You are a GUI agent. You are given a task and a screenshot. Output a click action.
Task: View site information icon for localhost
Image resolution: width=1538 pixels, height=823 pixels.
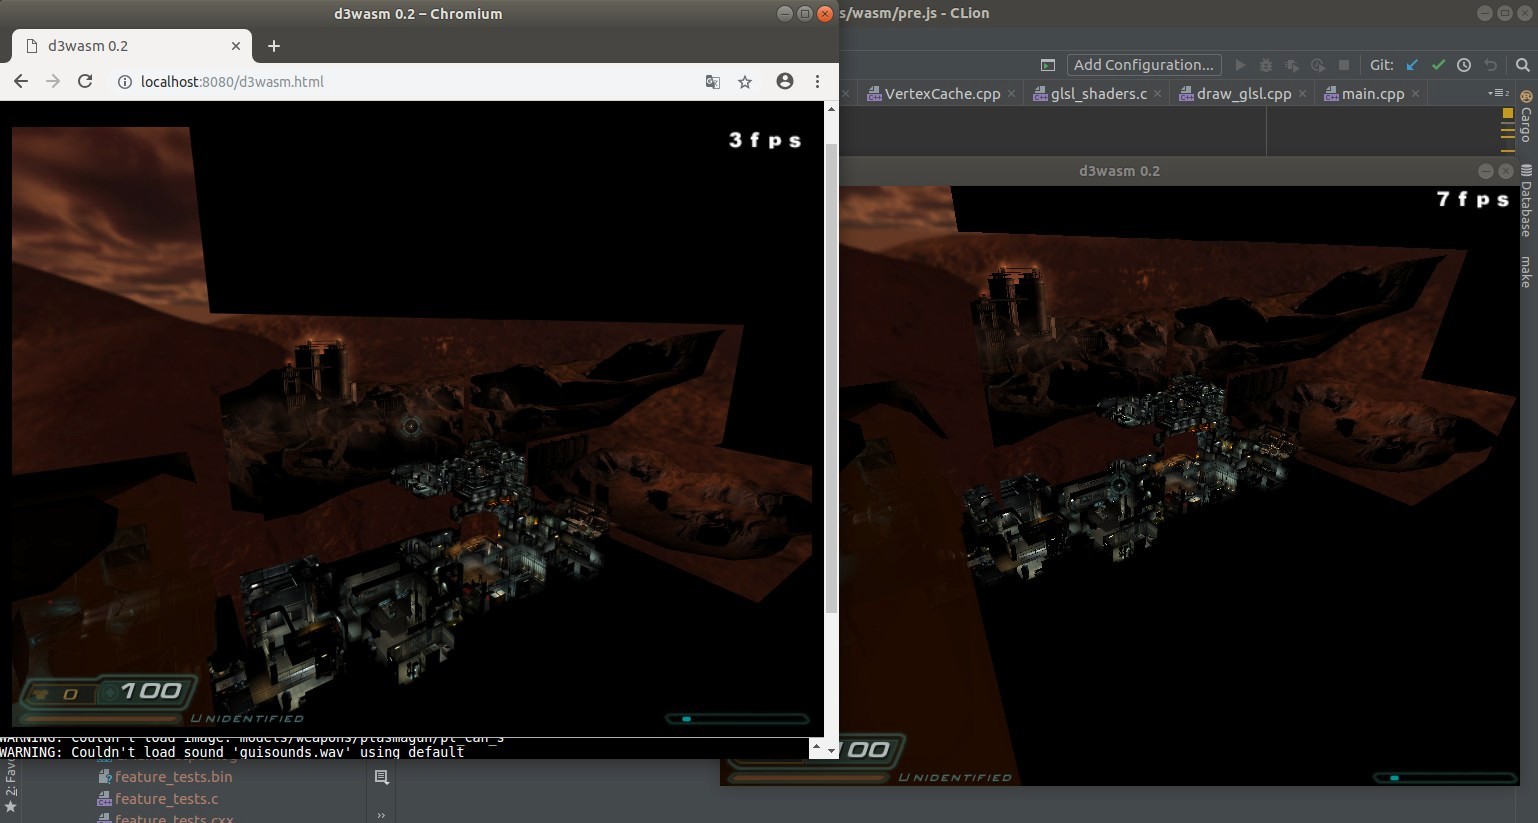[125, 82]
